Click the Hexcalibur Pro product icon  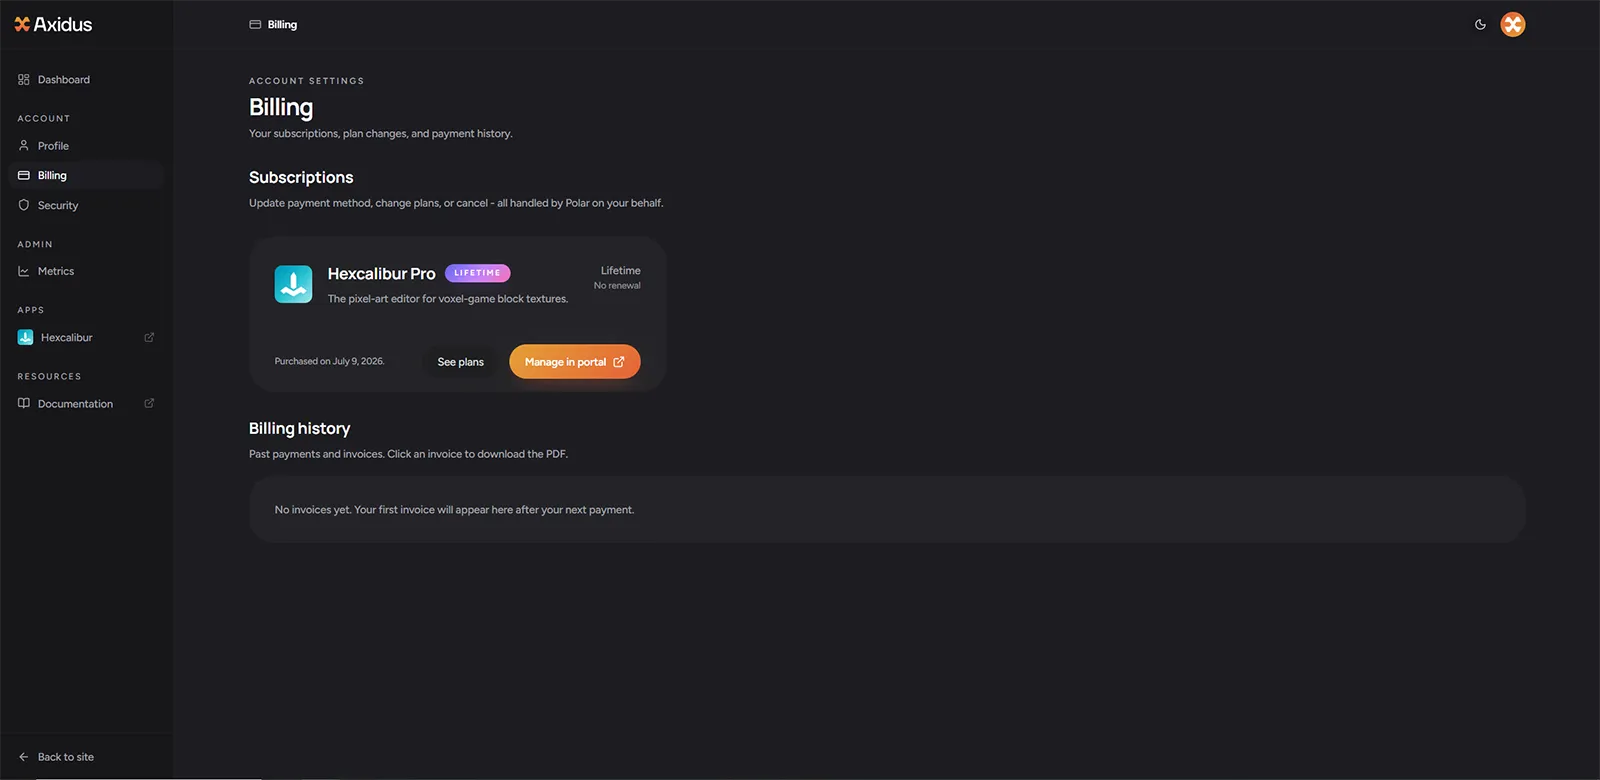click(293, 284)
